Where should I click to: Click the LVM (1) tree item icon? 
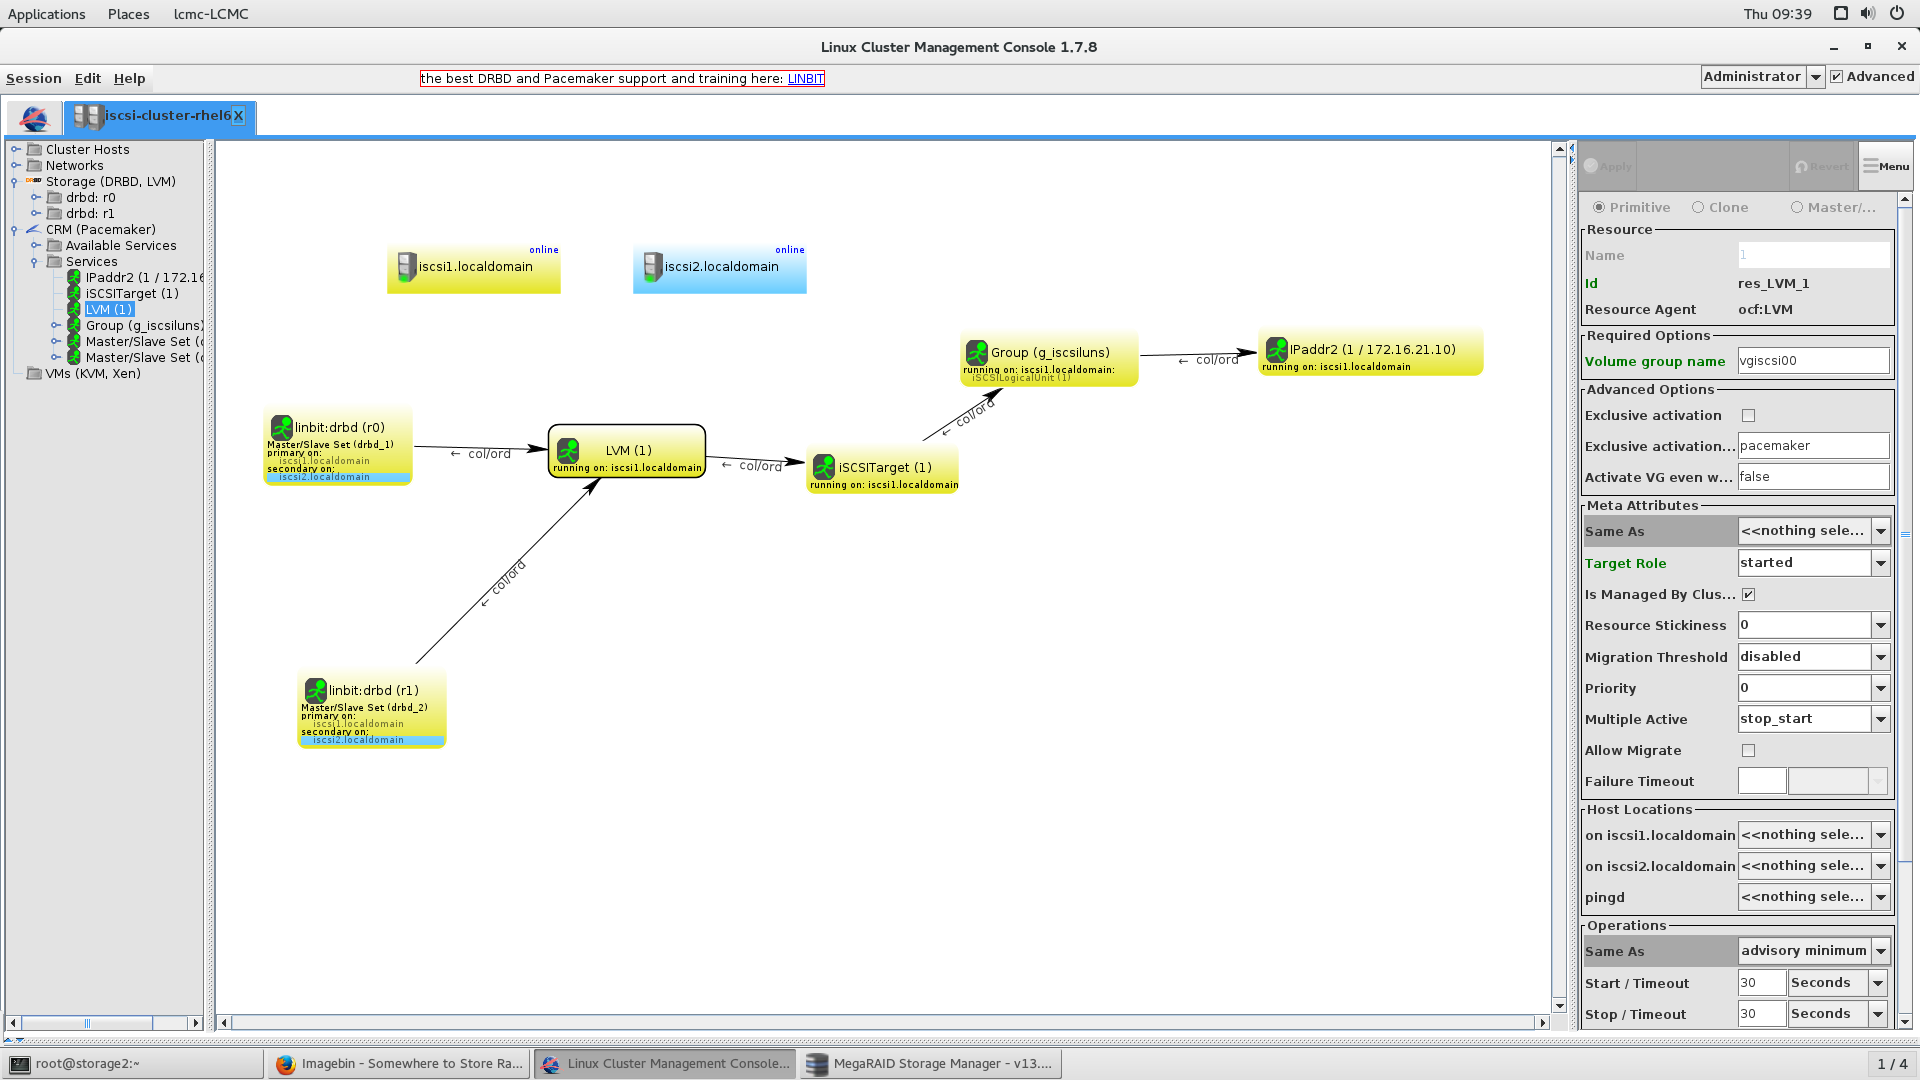click(74, 309)
